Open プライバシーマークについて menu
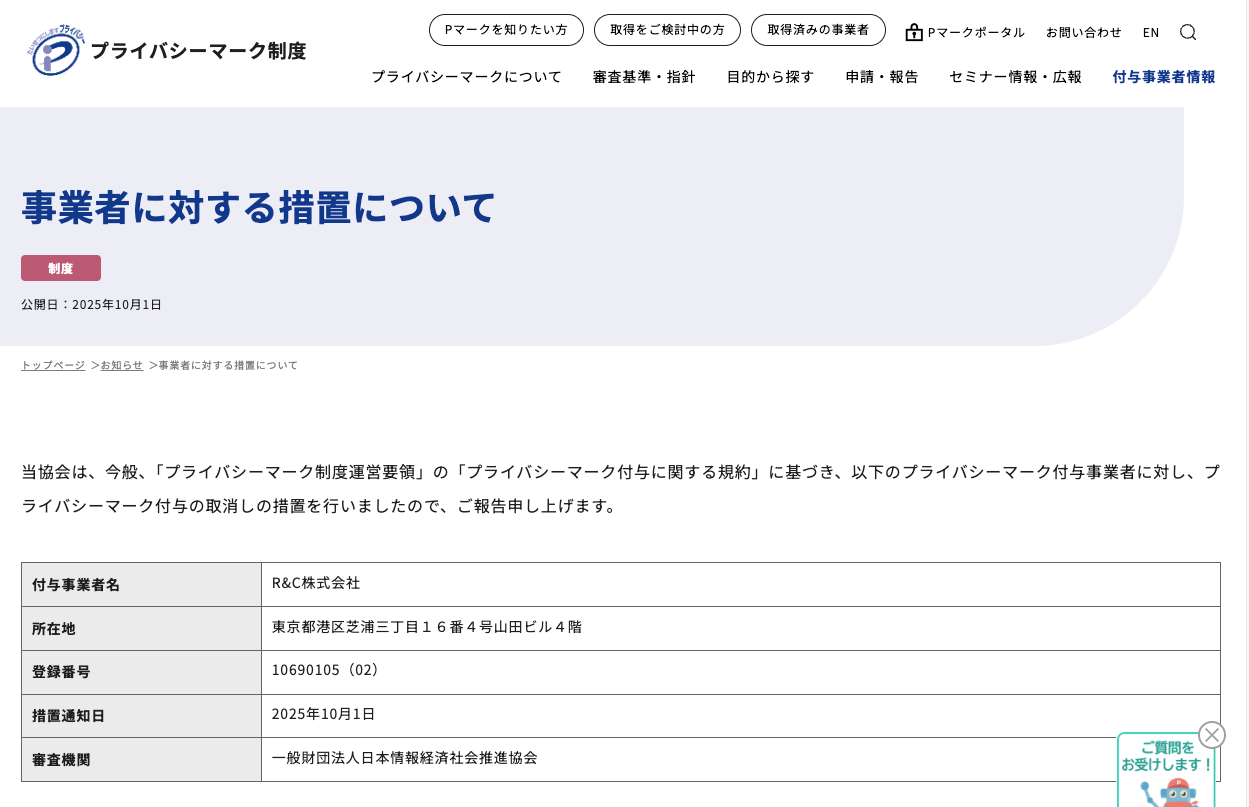 coord(466,77)
